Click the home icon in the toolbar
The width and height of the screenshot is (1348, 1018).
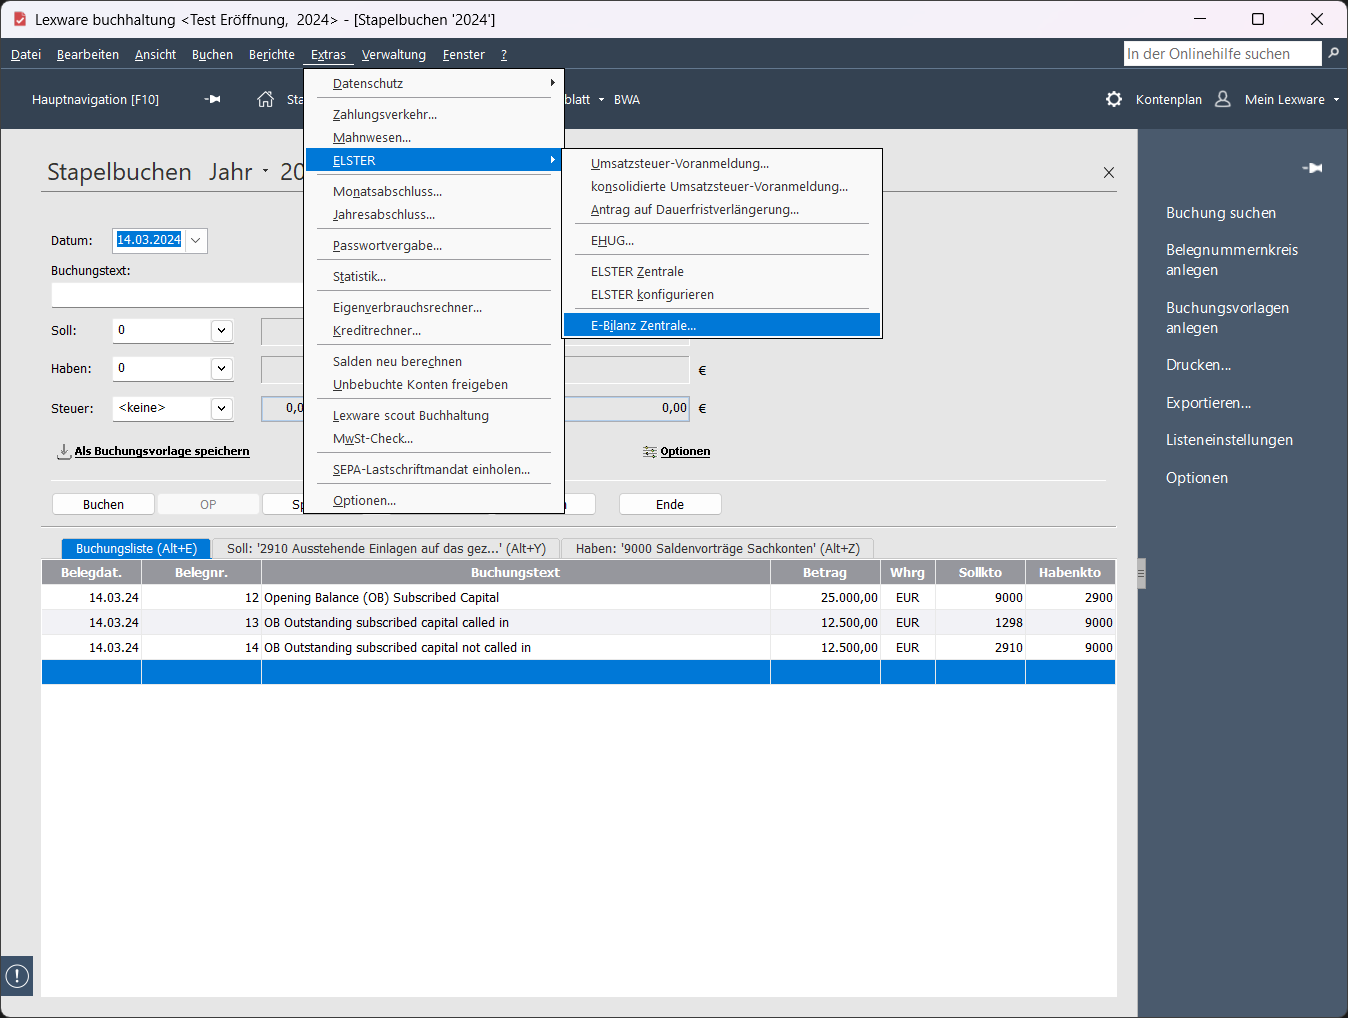pyautogui.click(x=265, y=99)
